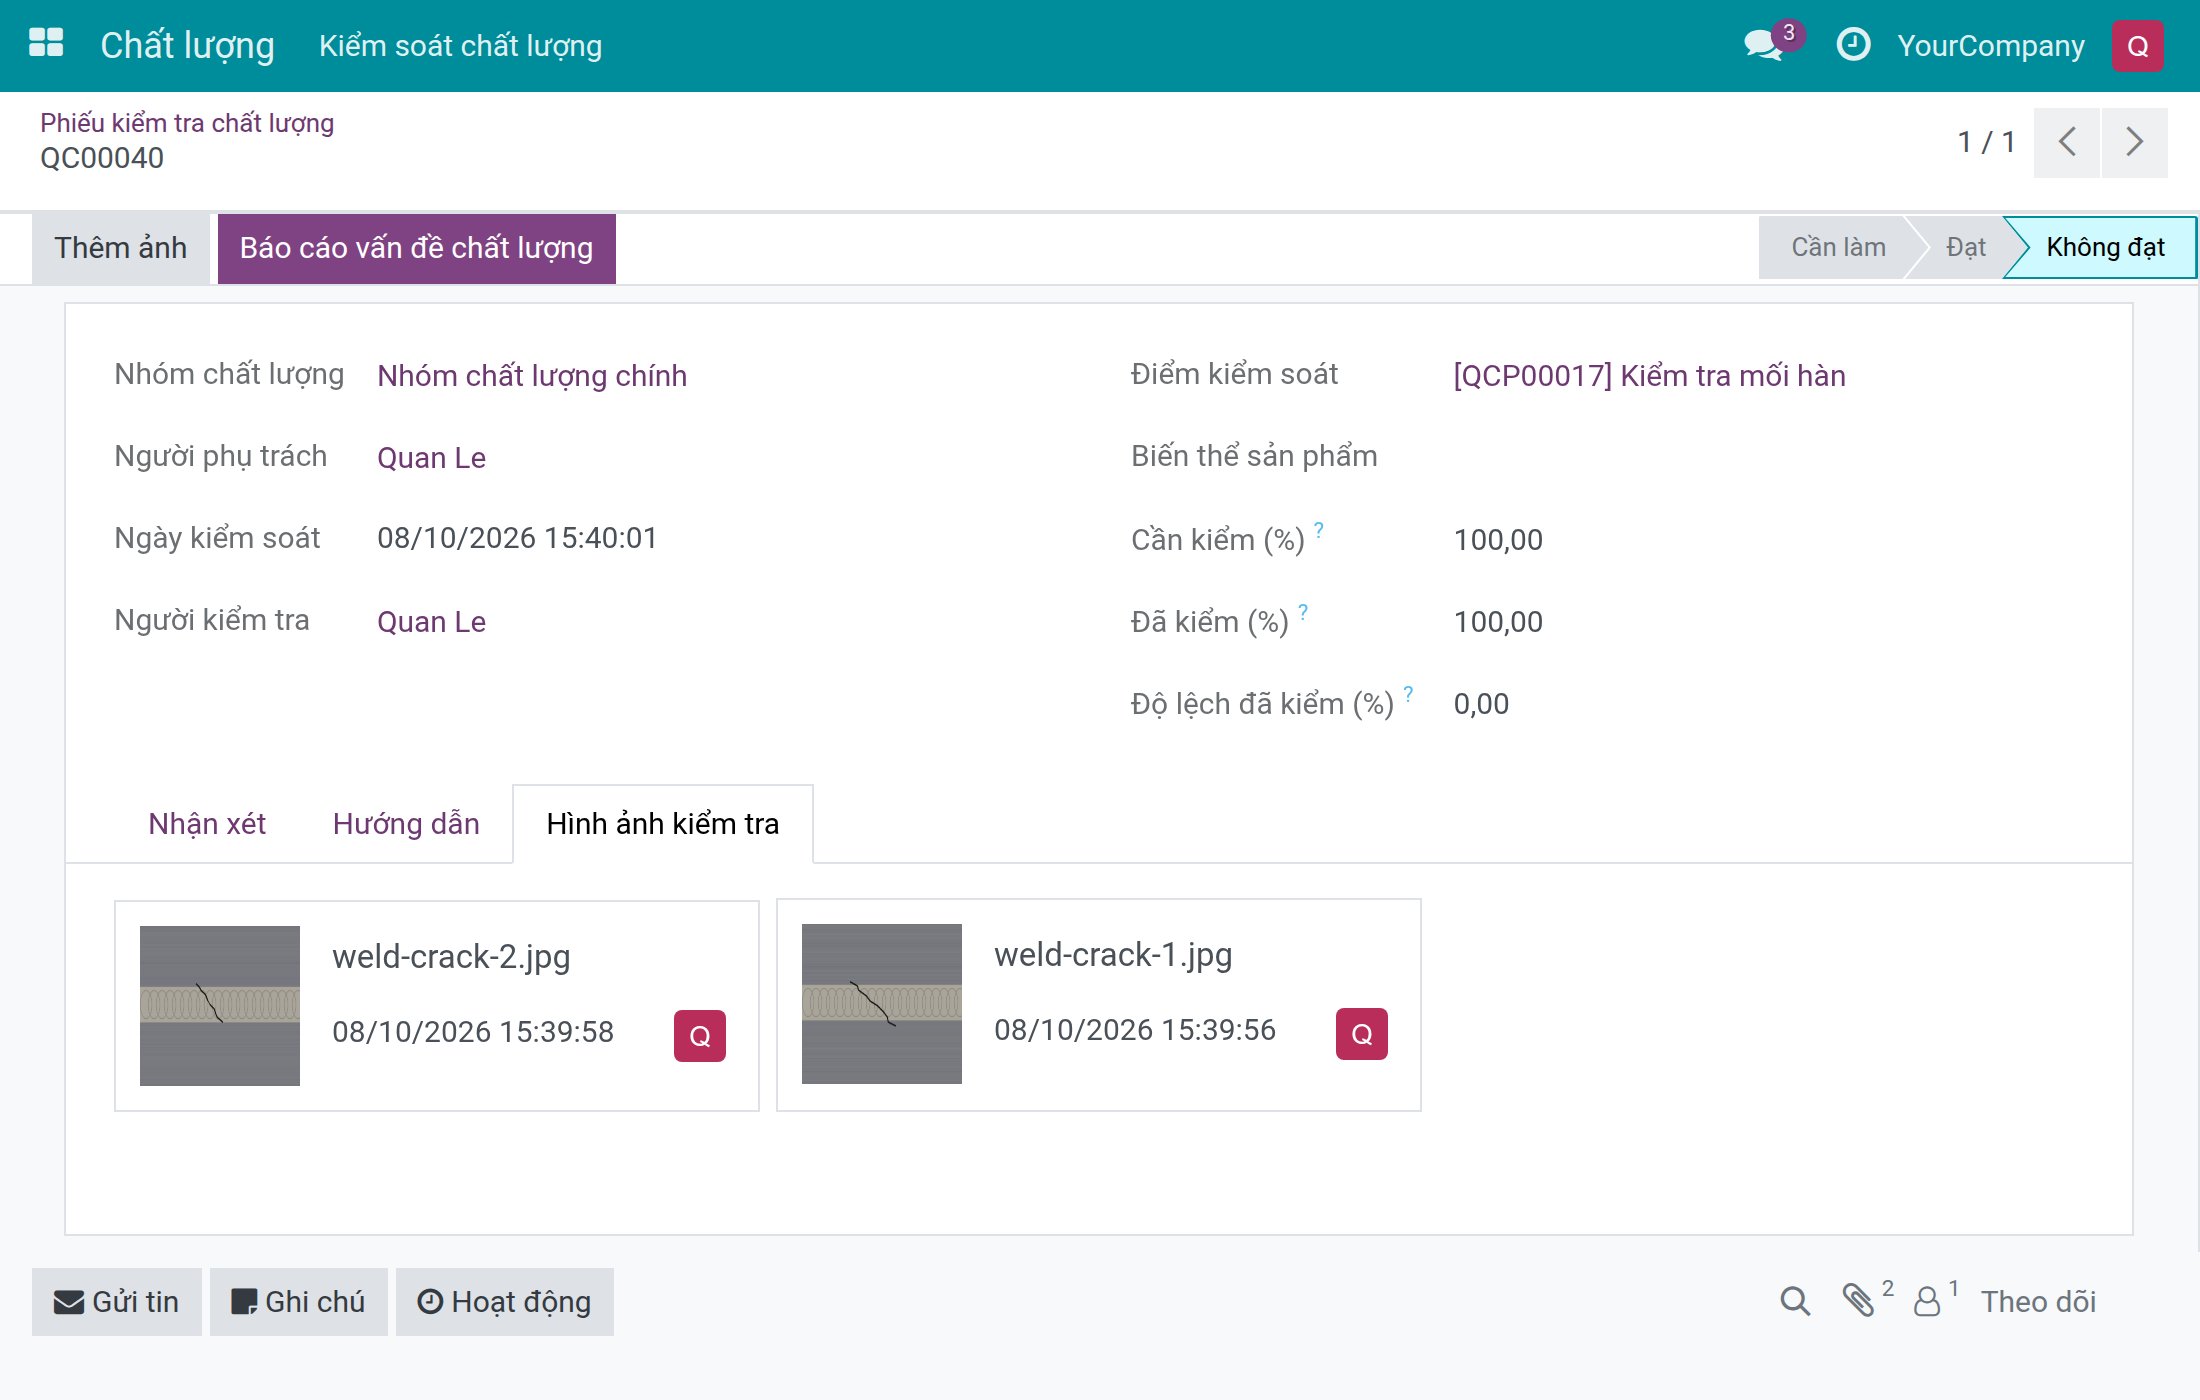
Task: Go to next record arrow
Action: click(2135, 142)
